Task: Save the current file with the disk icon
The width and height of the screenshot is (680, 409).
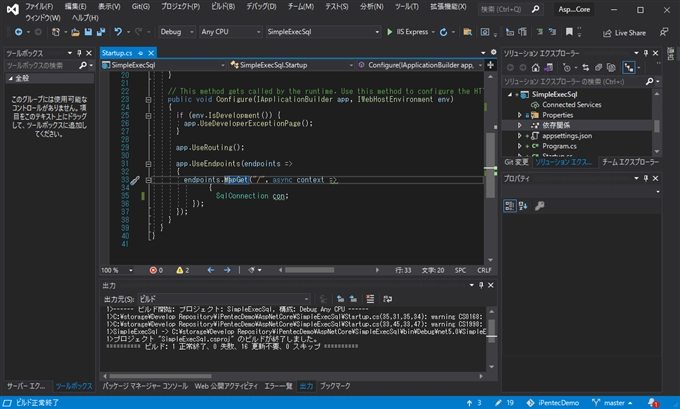Action: tap(88, 32)
